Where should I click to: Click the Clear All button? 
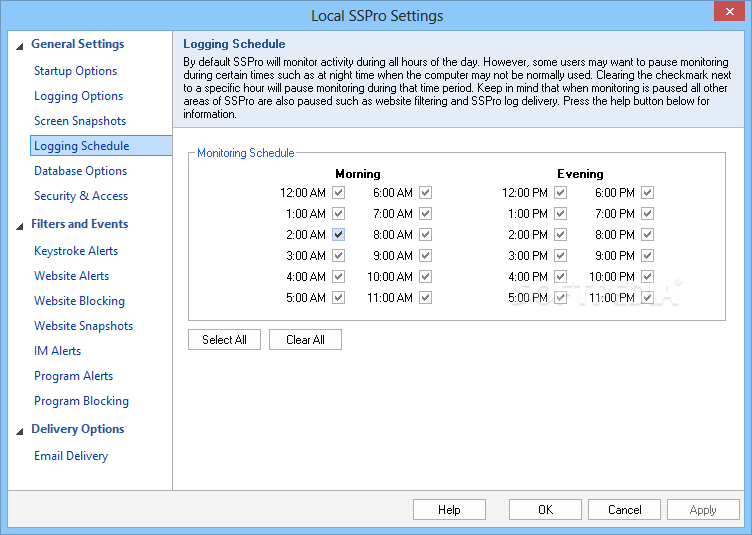(306, 339)
